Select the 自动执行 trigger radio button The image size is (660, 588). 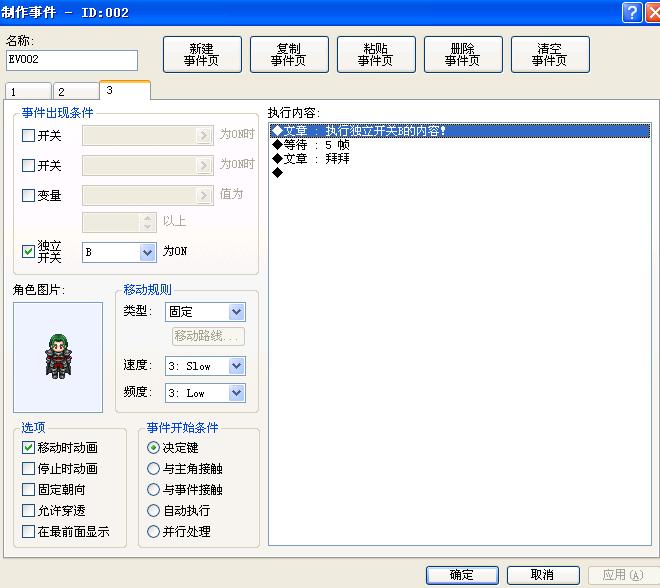(x=153, y=511)
